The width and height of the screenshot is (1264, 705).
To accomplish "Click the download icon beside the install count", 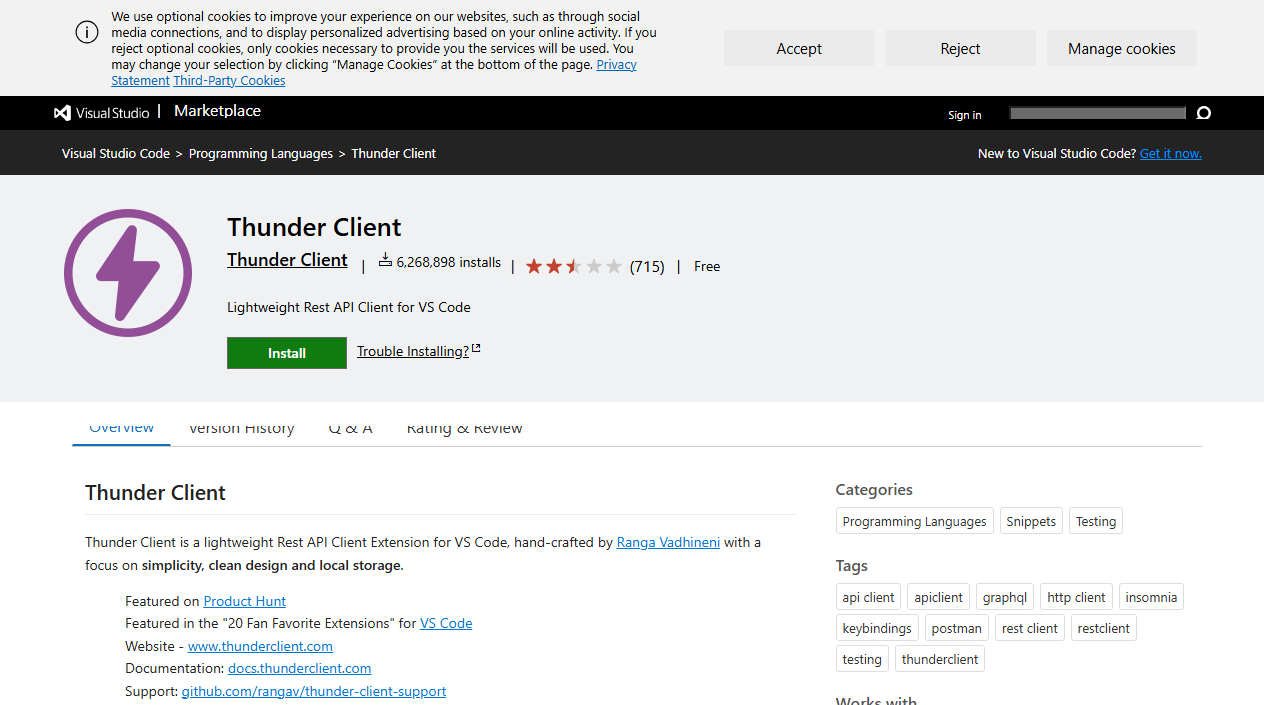I will pos(384,261).
